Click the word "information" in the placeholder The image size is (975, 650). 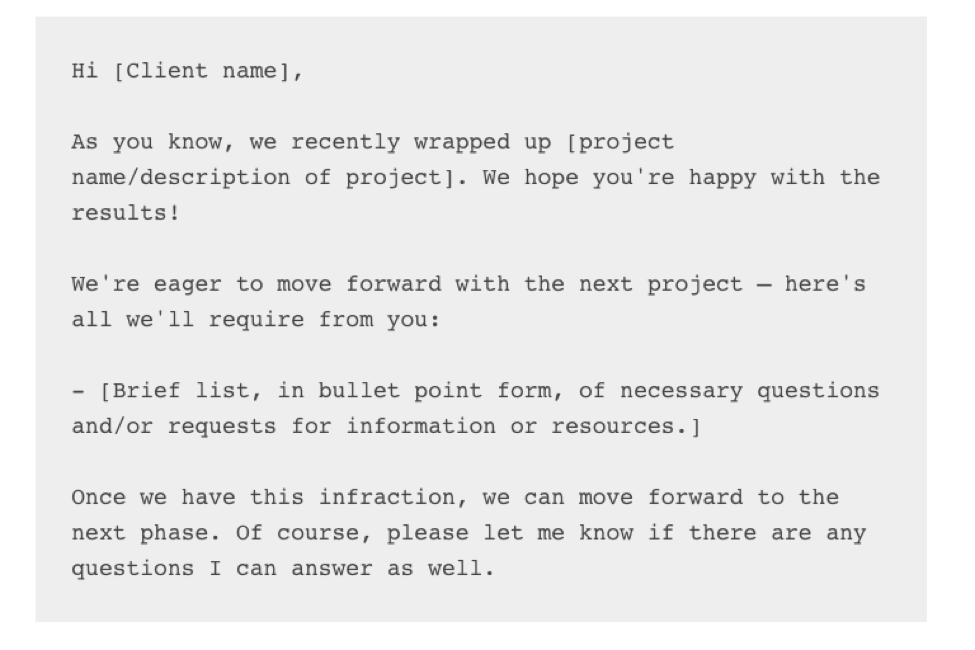pyautogui.click(x=421, y=425)
